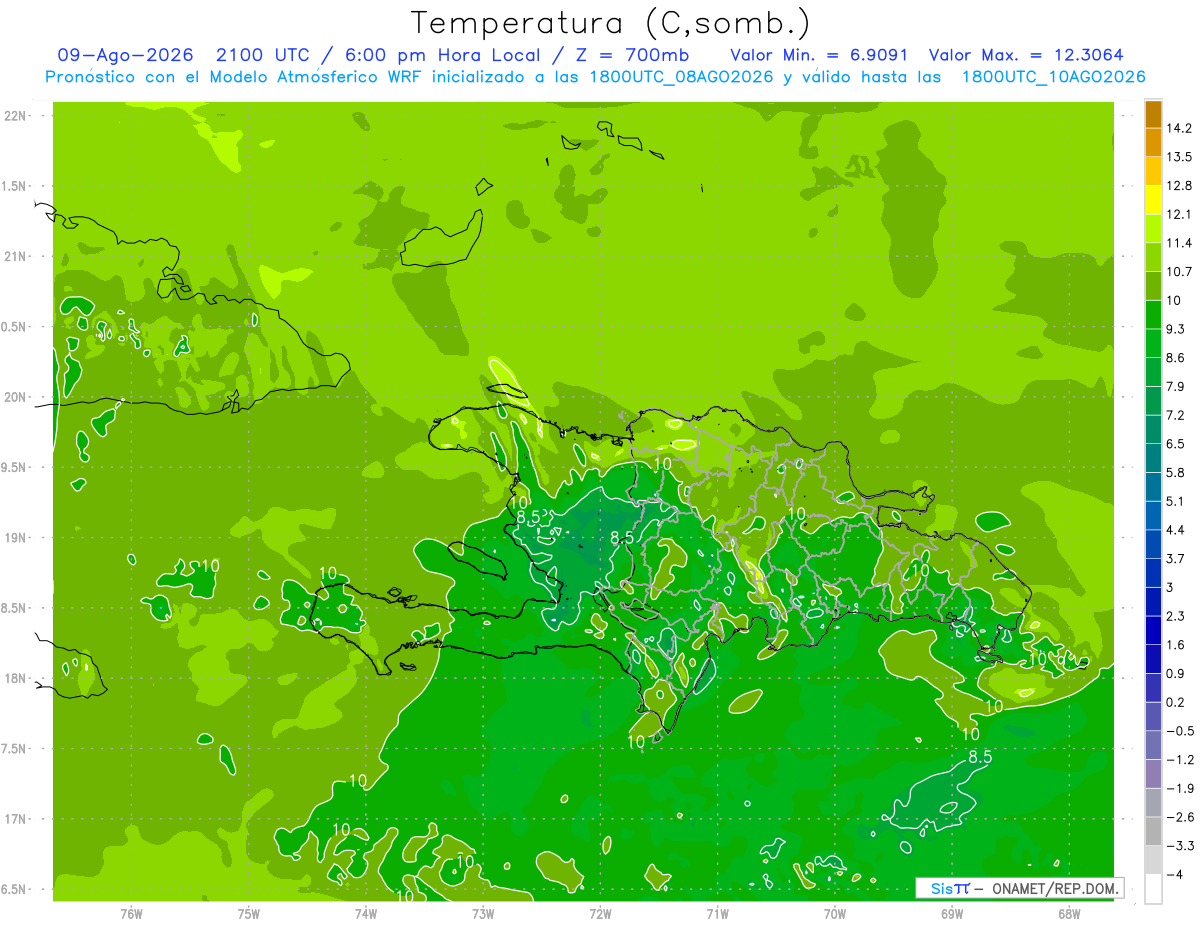Screen dimensions: 1200x927
Task: Click the valid-until time '1800UTC_10AGO2026'
Action: click(x=1053, y=77)
